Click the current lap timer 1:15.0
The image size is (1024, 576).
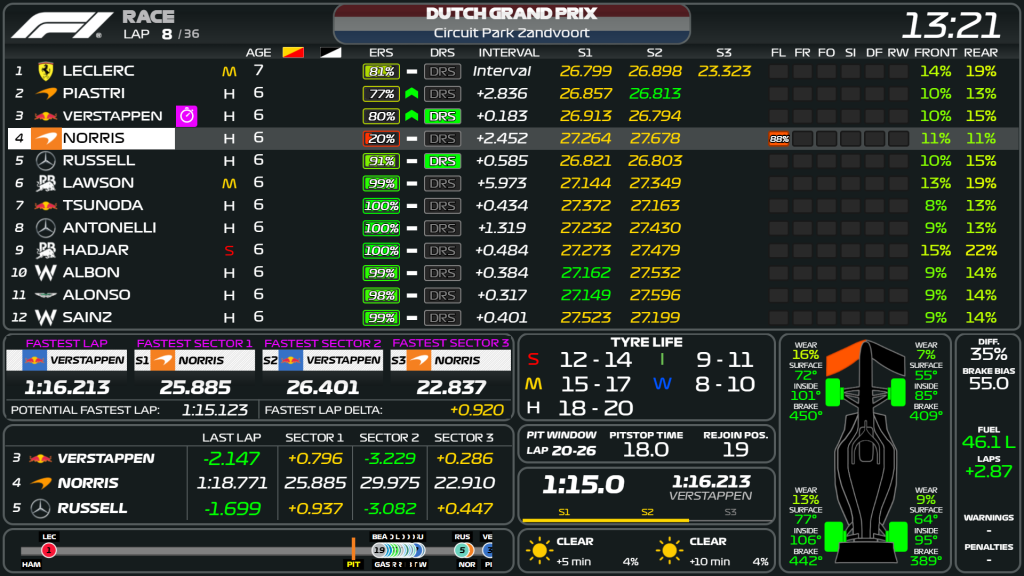coord(583,485)
